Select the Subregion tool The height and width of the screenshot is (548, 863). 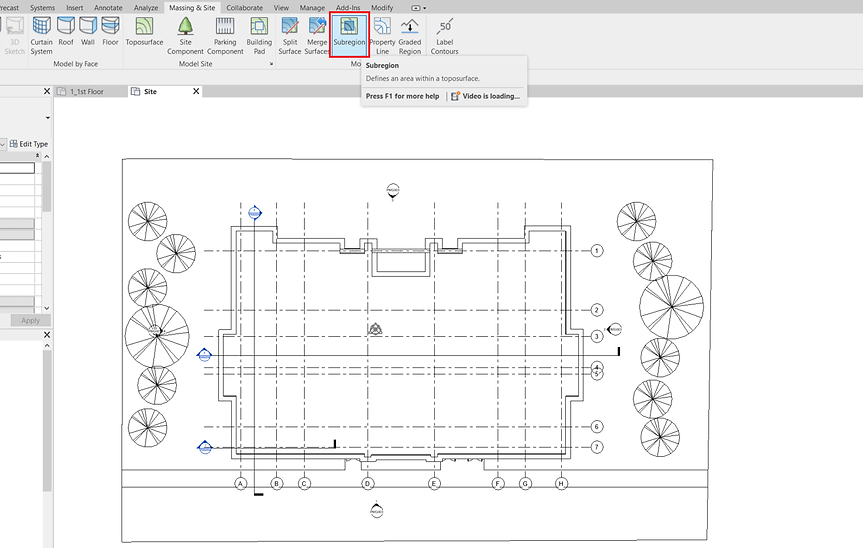pos(349,35)
